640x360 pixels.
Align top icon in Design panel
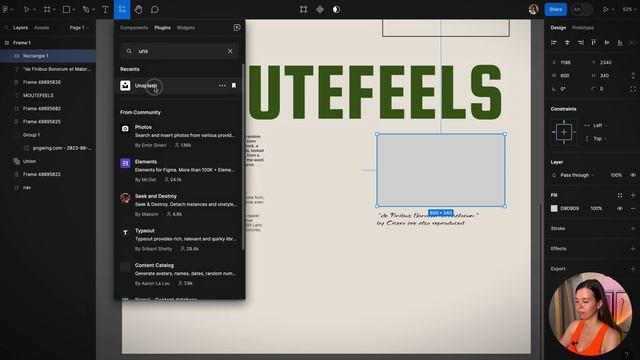pos(593,42)
